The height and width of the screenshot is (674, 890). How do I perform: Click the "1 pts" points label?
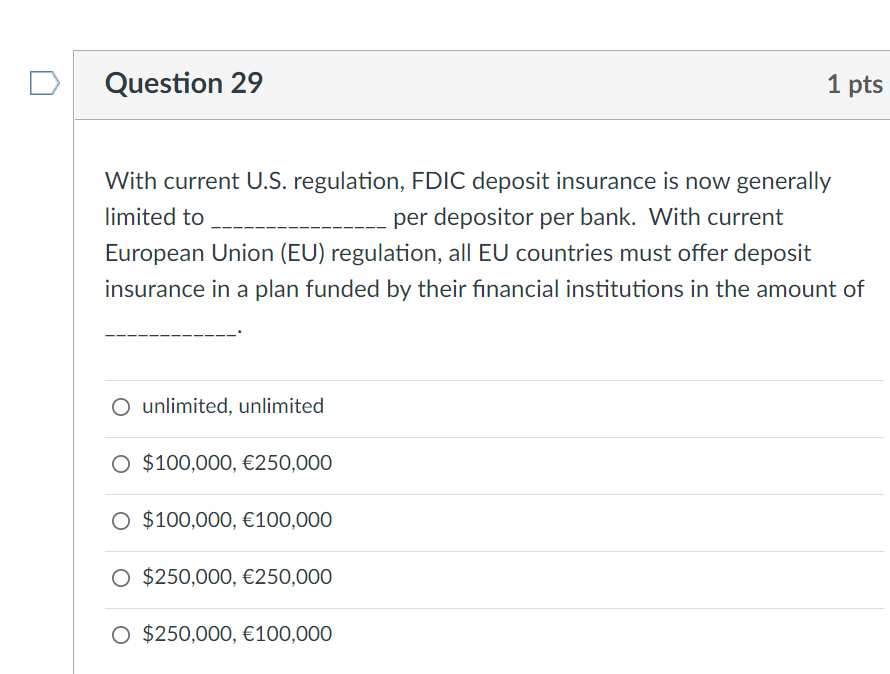854,84
